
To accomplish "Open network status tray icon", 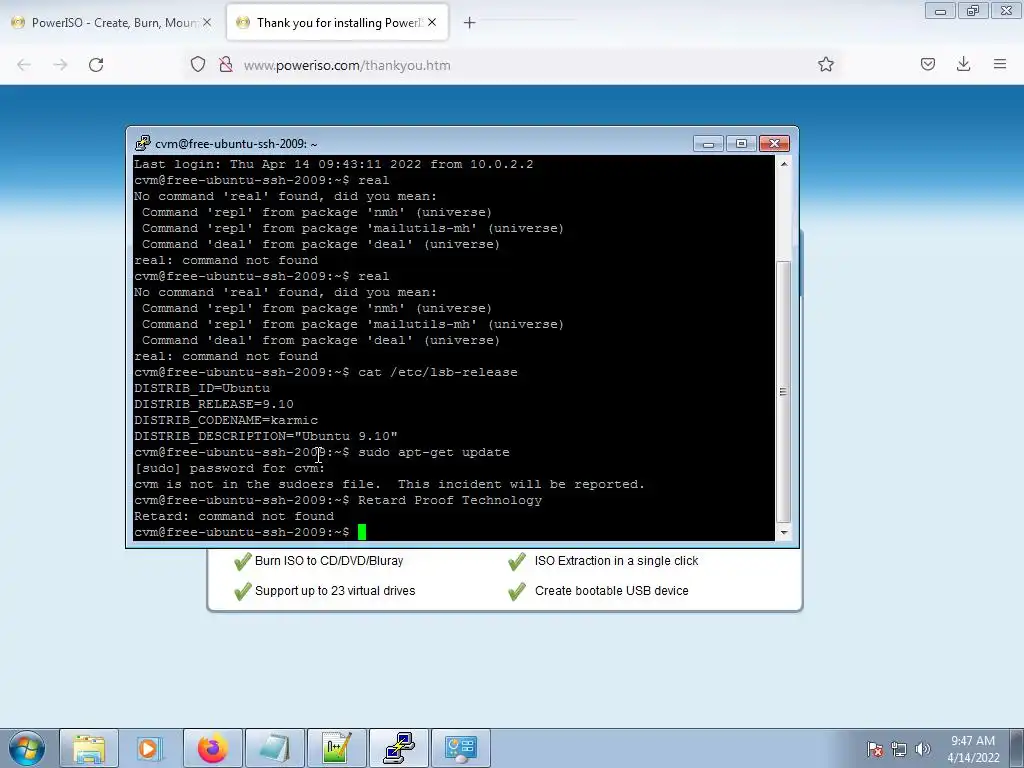I will pyautogui.click(x=899, y=749).
